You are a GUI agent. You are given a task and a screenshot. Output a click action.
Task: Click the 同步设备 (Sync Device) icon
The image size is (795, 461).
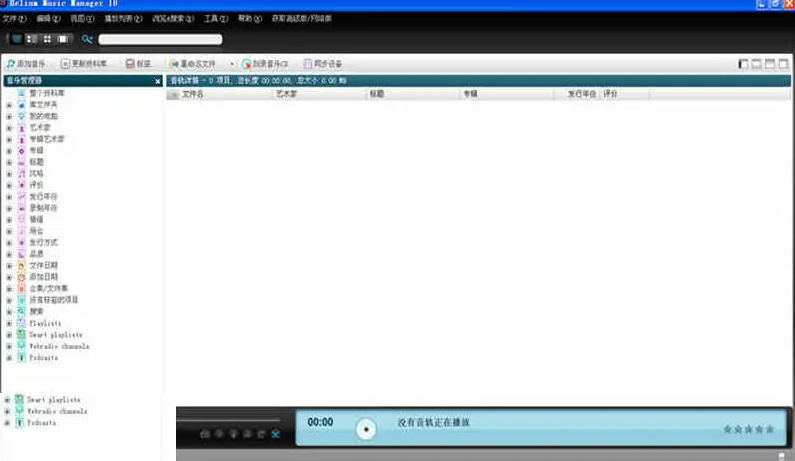tap(322, 63)
